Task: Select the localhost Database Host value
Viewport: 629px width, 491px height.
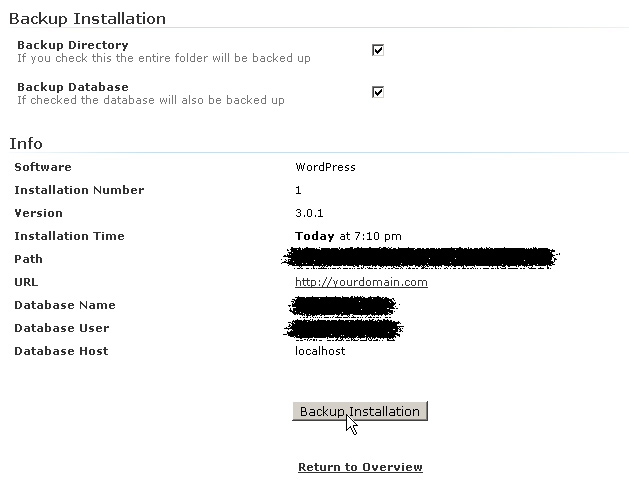Action: click(319, 351)
